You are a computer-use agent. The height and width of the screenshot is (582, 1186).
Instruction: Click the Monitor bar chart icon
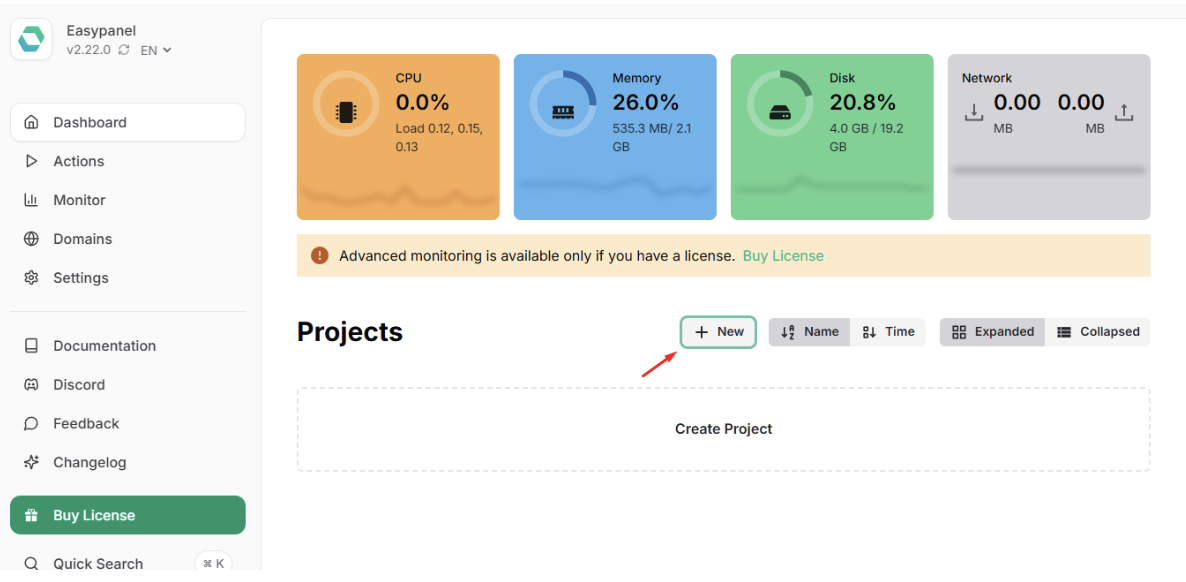[x=31, y=200]
